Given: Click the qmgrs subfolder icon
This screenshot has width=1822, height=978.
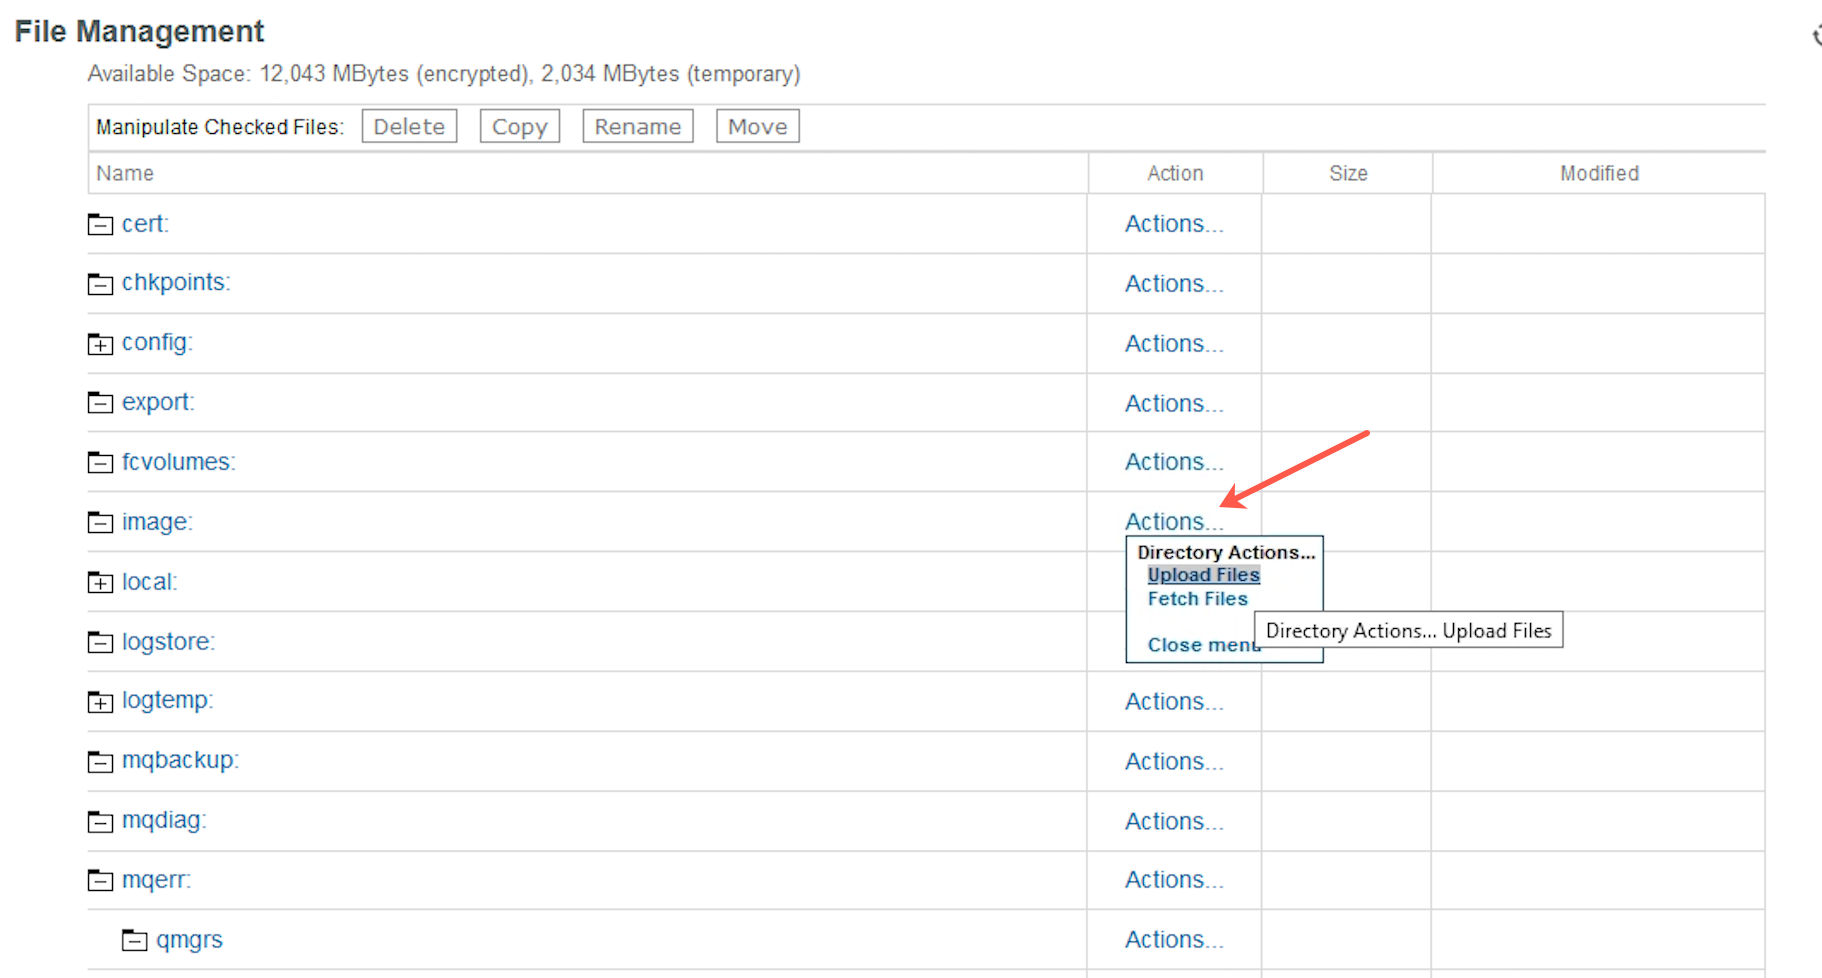Looking at the screenshot, I should [134, 940].
